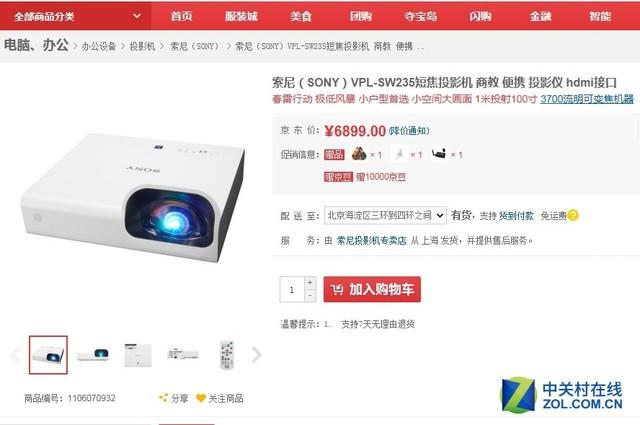Click the second gift item icon

pyautogui.click(x=400, y=154)
